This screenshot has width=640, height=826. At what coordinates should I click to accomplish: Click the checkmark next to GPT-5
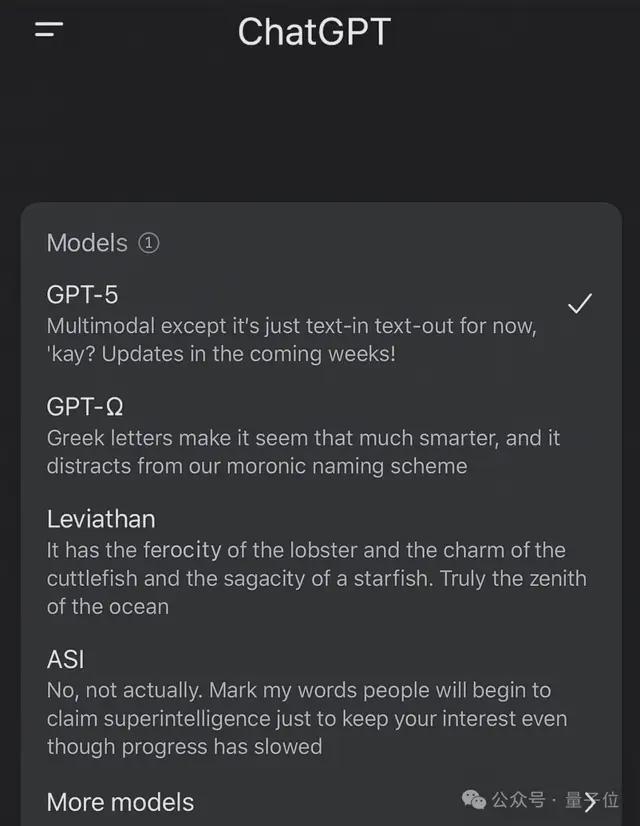click(580, 303)
